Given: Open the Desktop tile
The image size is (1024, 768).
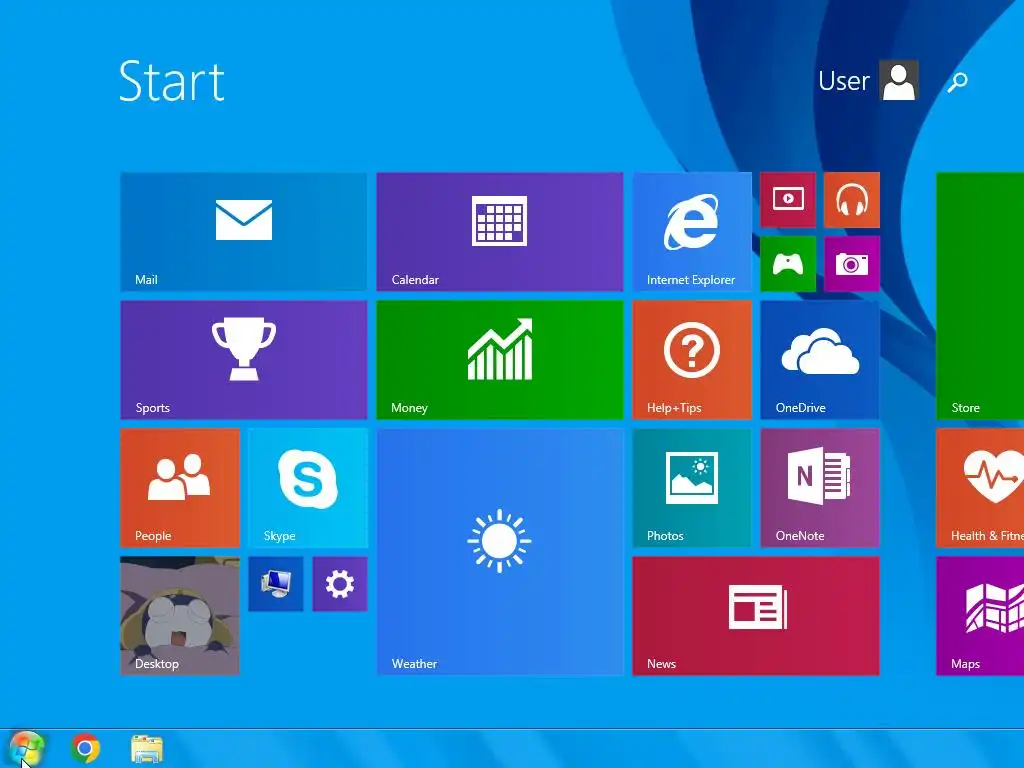Looking at the screenshot, I should click(180, 616).
